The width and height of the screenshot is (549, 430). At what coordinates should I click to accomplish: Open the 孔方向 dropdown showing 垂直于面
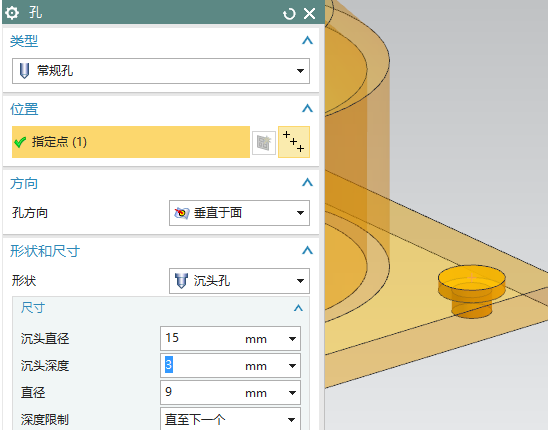pos(239,213)
